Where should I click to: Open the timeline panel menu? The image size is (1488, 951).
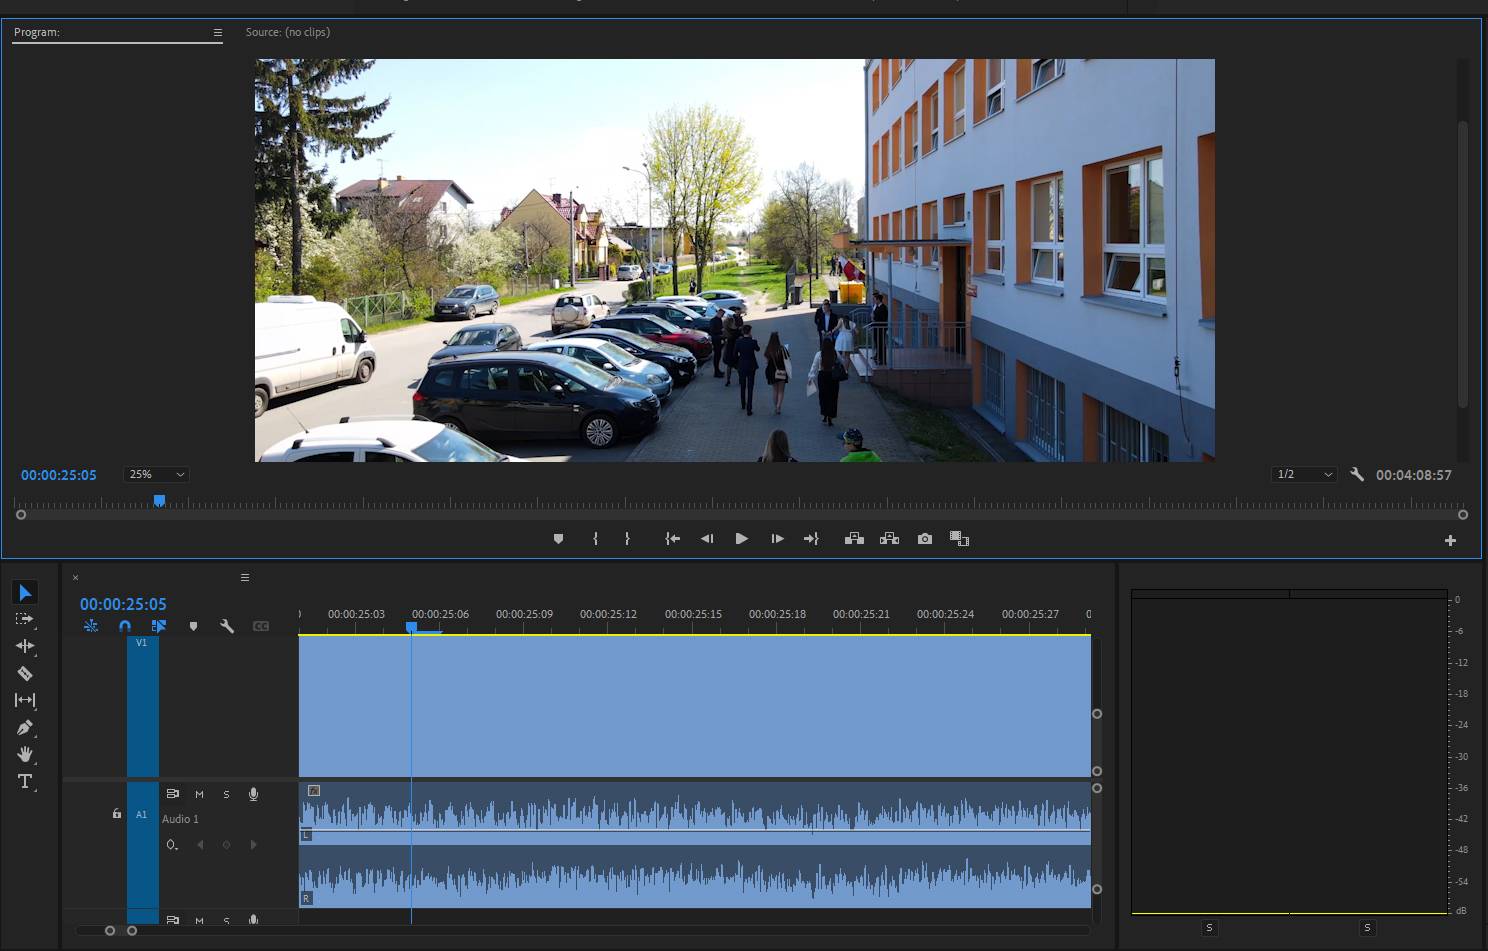pyautogui.click(x=245, y=578)
